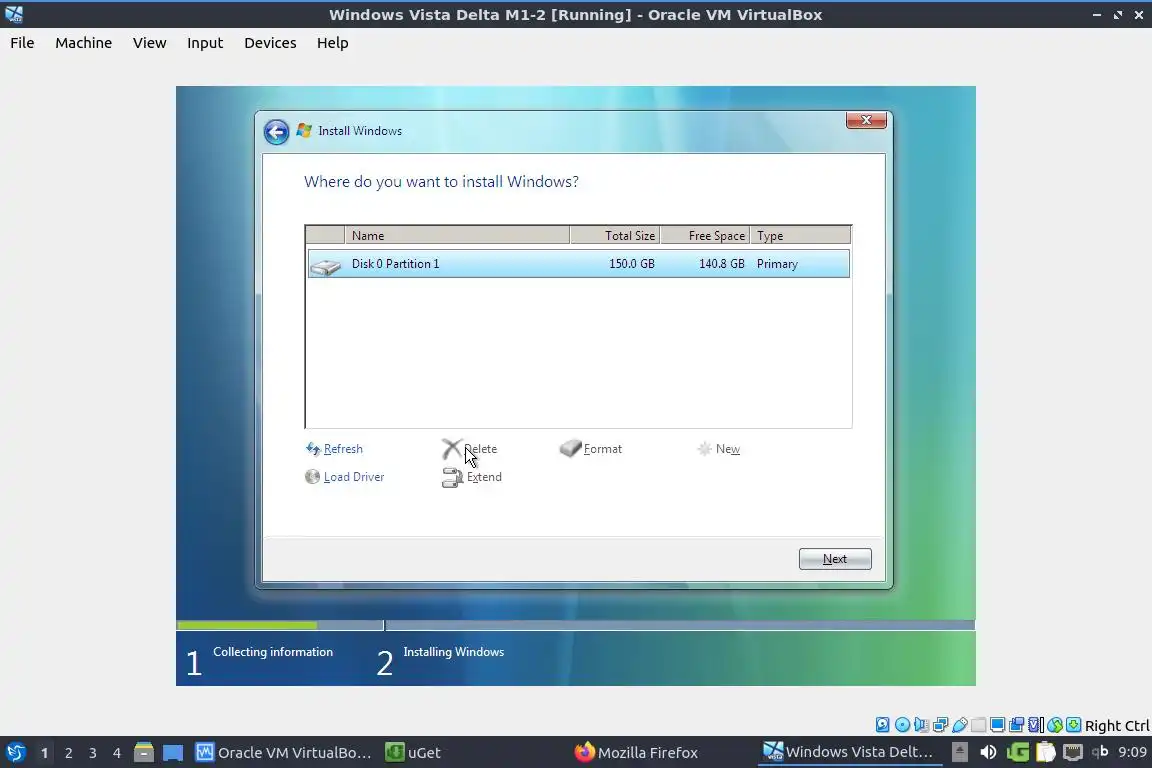This screenshot has height=768, width=1152.
Task: Click the New partition option
Action: (x=727, y=449)
